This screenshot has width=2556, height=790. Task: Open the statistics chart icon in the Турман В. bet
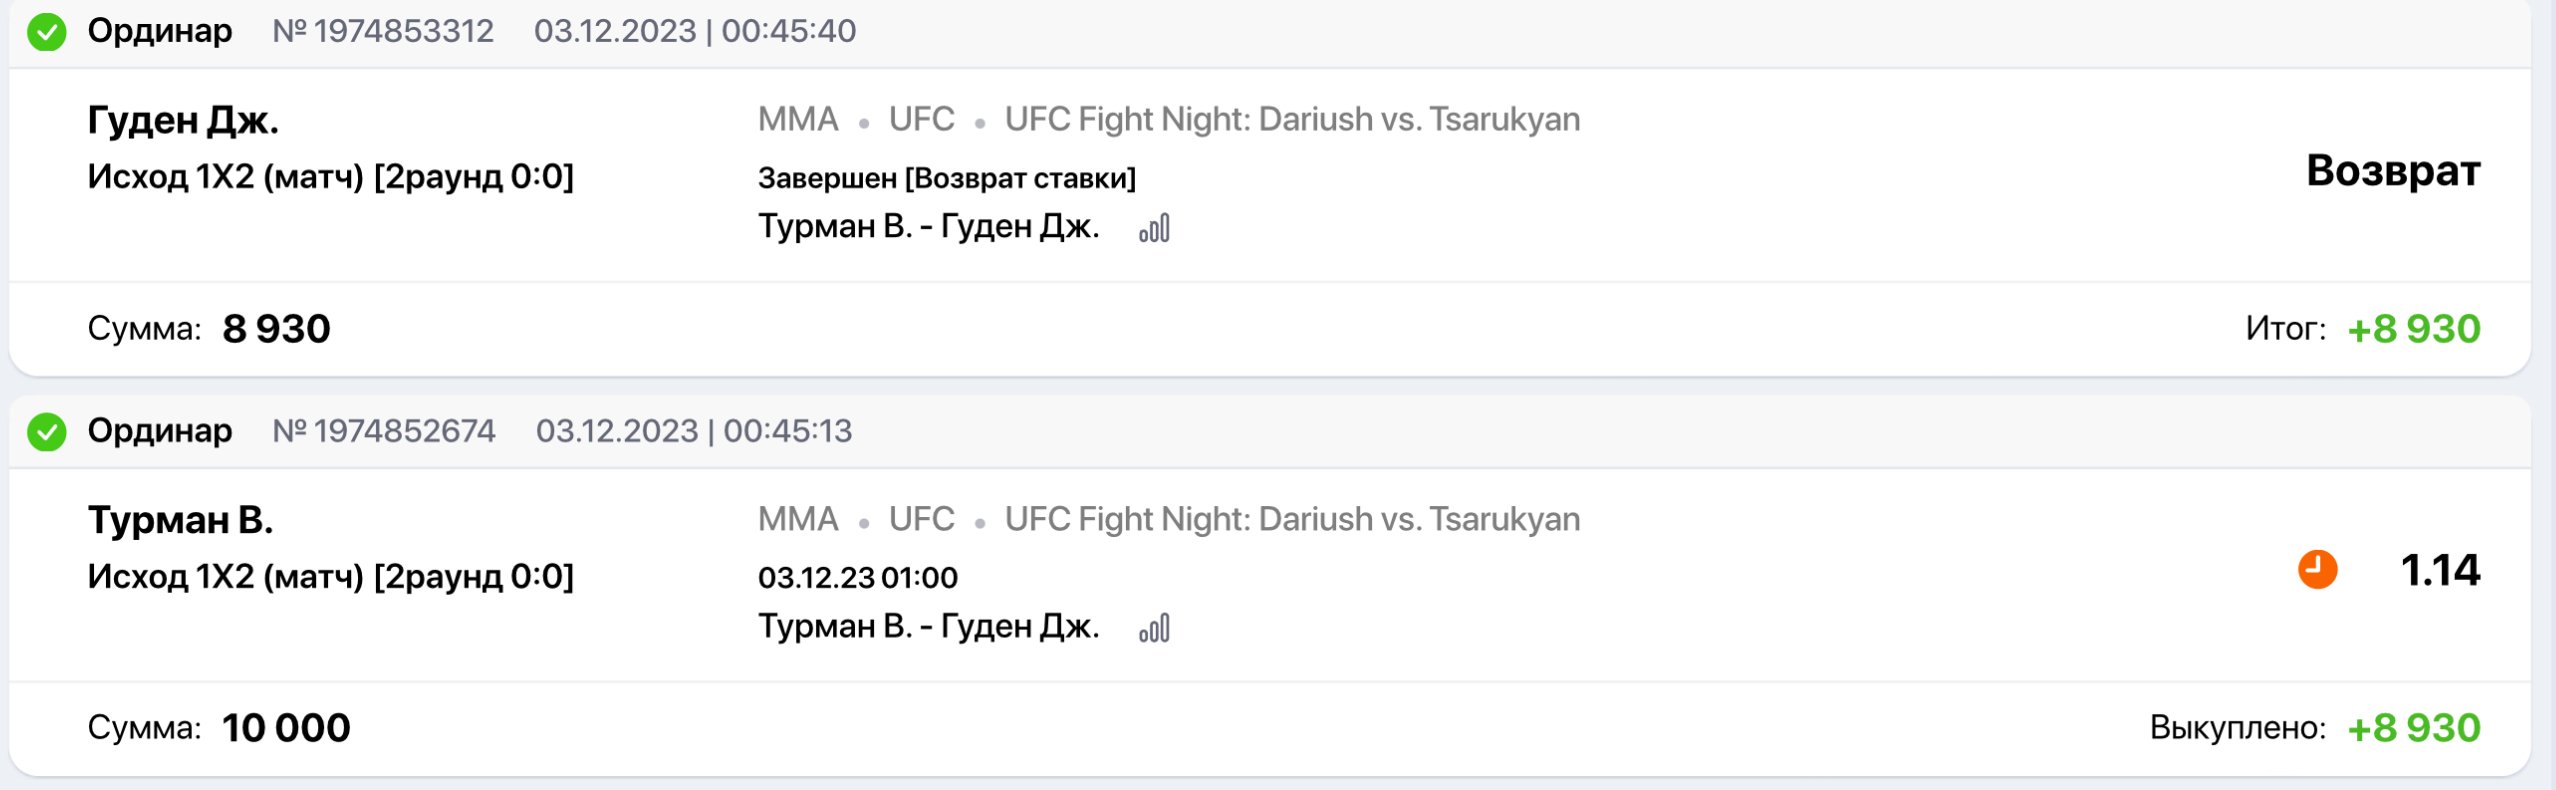[x=1154, y=629]
